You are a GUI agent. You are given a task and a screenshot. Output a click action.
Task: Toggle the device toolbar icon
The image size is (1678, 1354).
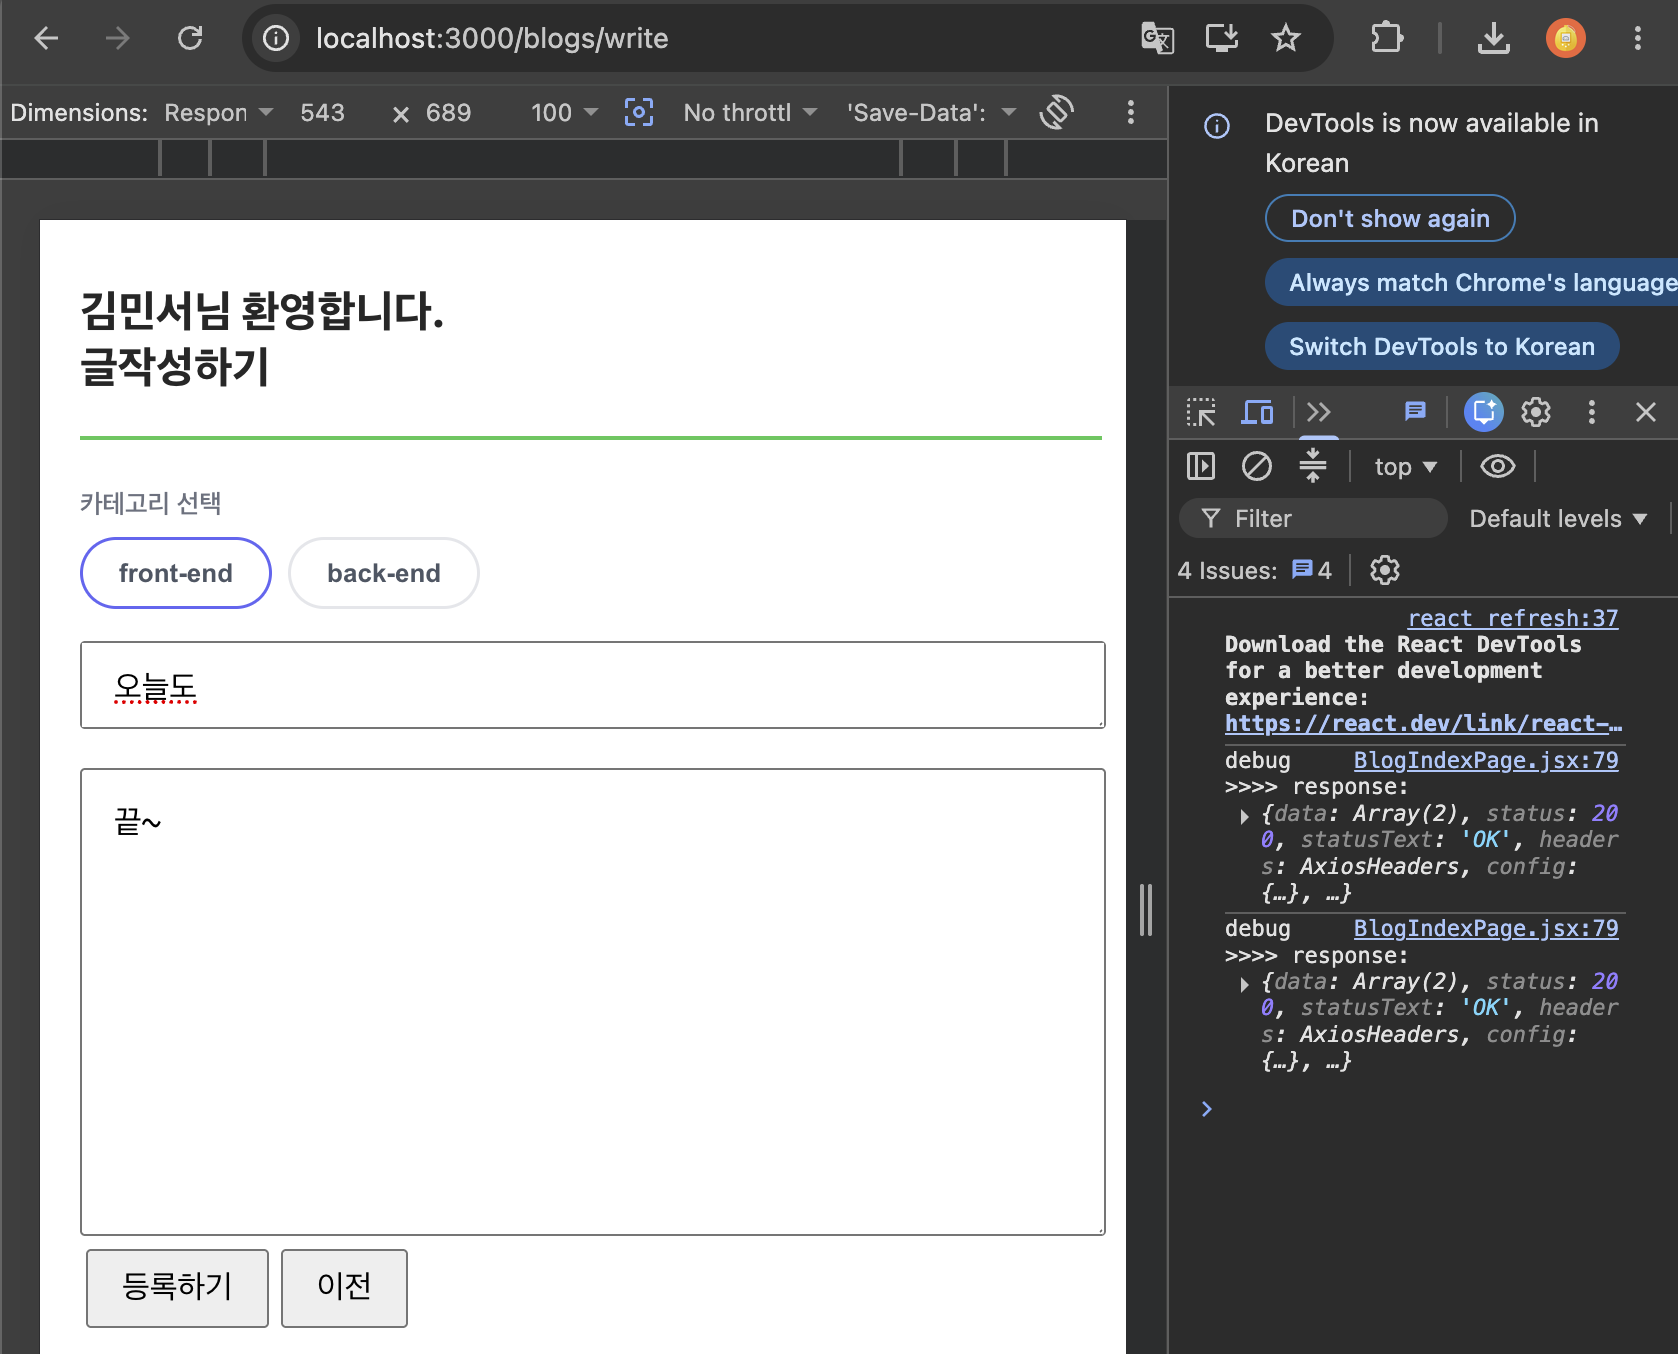(x=1257, y=412)
